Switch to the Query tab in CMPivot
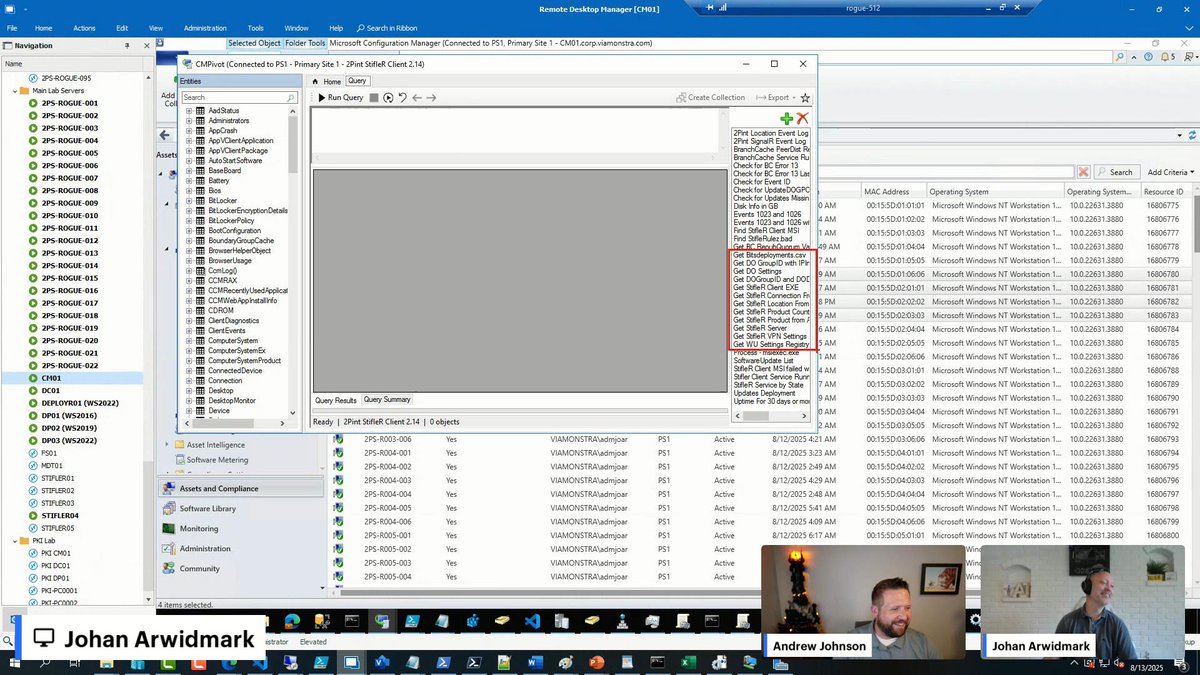 tap(357, 81)
